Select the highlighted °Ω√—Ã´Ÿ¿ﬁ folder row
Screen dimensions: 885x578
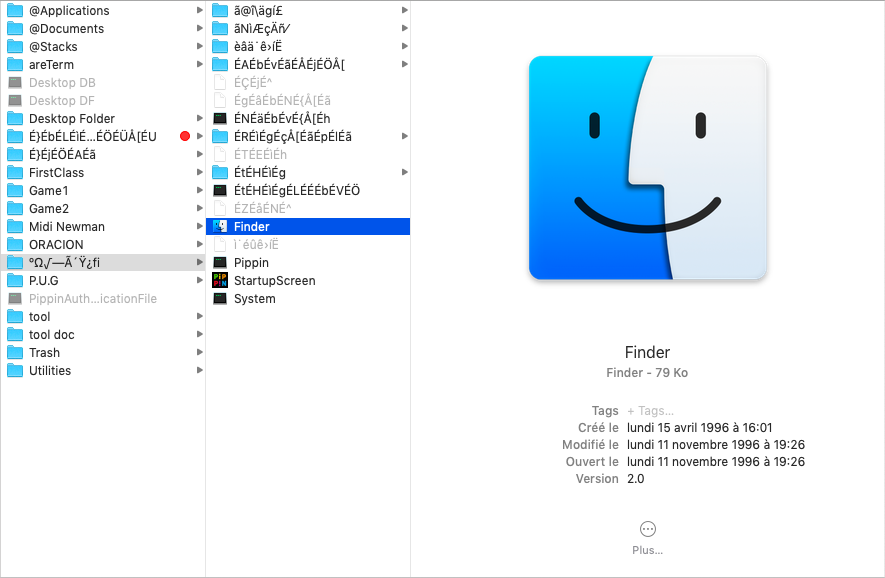103,262
